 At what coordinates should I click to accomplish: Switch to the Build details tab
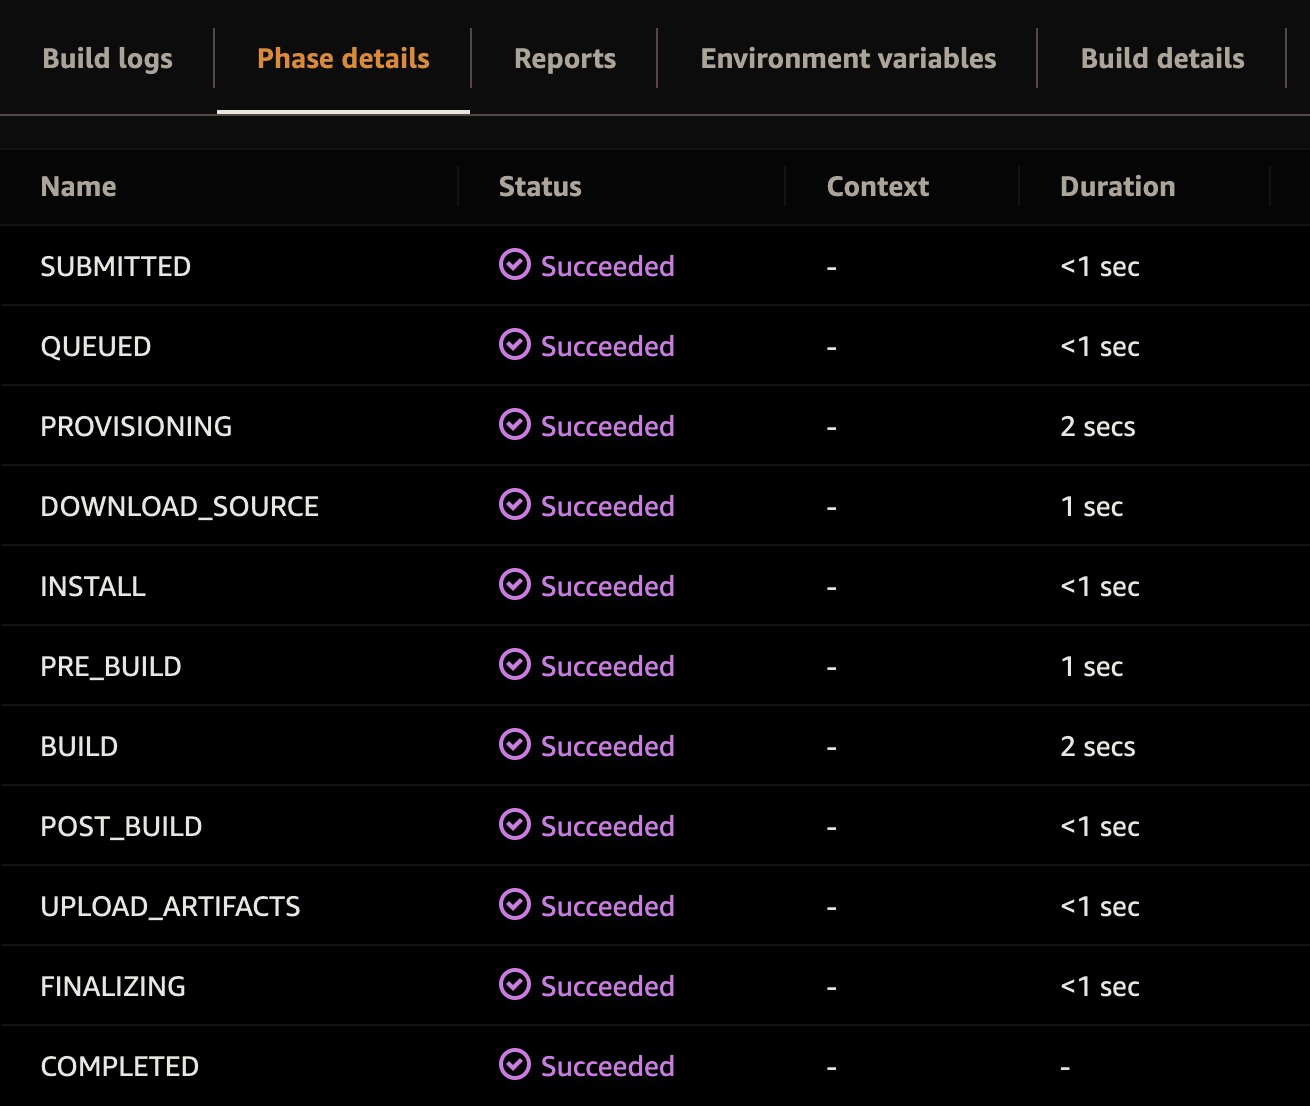click(1161, 58)
